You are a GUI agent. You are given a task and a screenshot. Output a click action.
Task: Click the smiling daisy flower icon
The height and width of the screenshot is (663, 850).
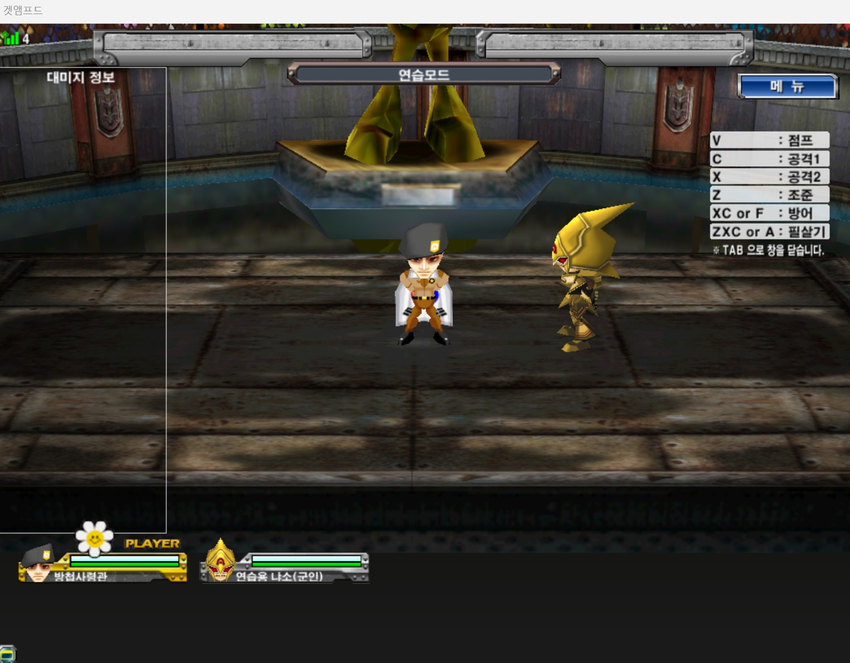pos(94,538)
